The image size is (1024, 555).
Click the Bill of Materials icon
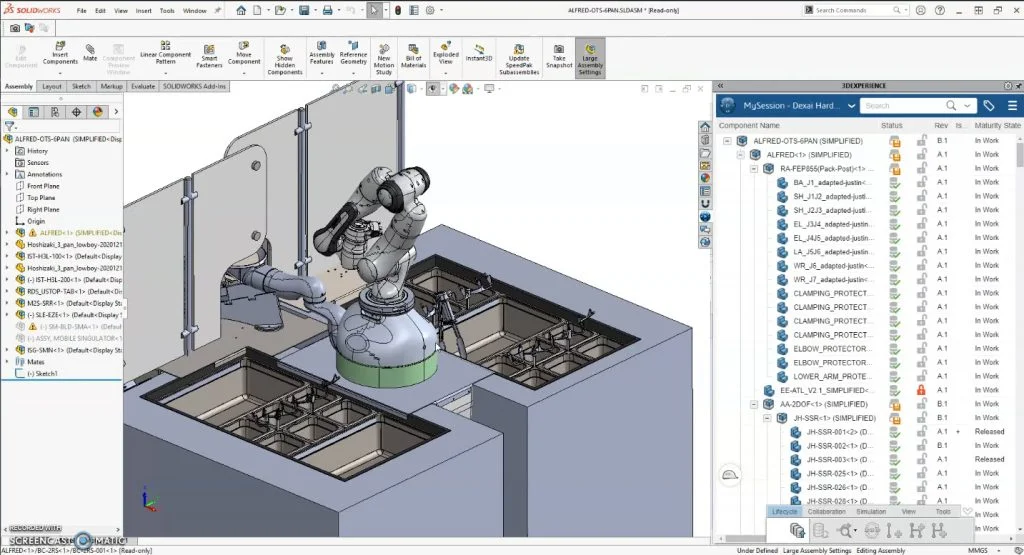click(414, 55)
